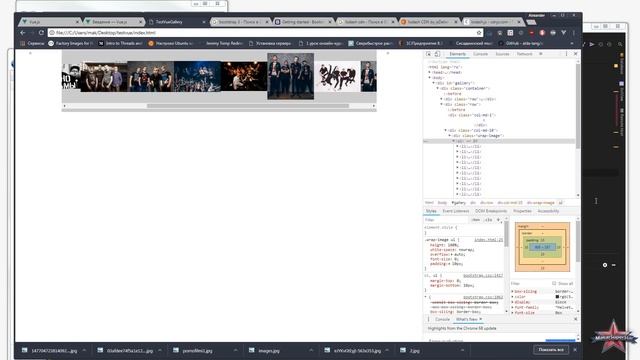Collapse the div class col-md-10 node
Viewport: 640px width, 360px height.
(x=445, y=130)
